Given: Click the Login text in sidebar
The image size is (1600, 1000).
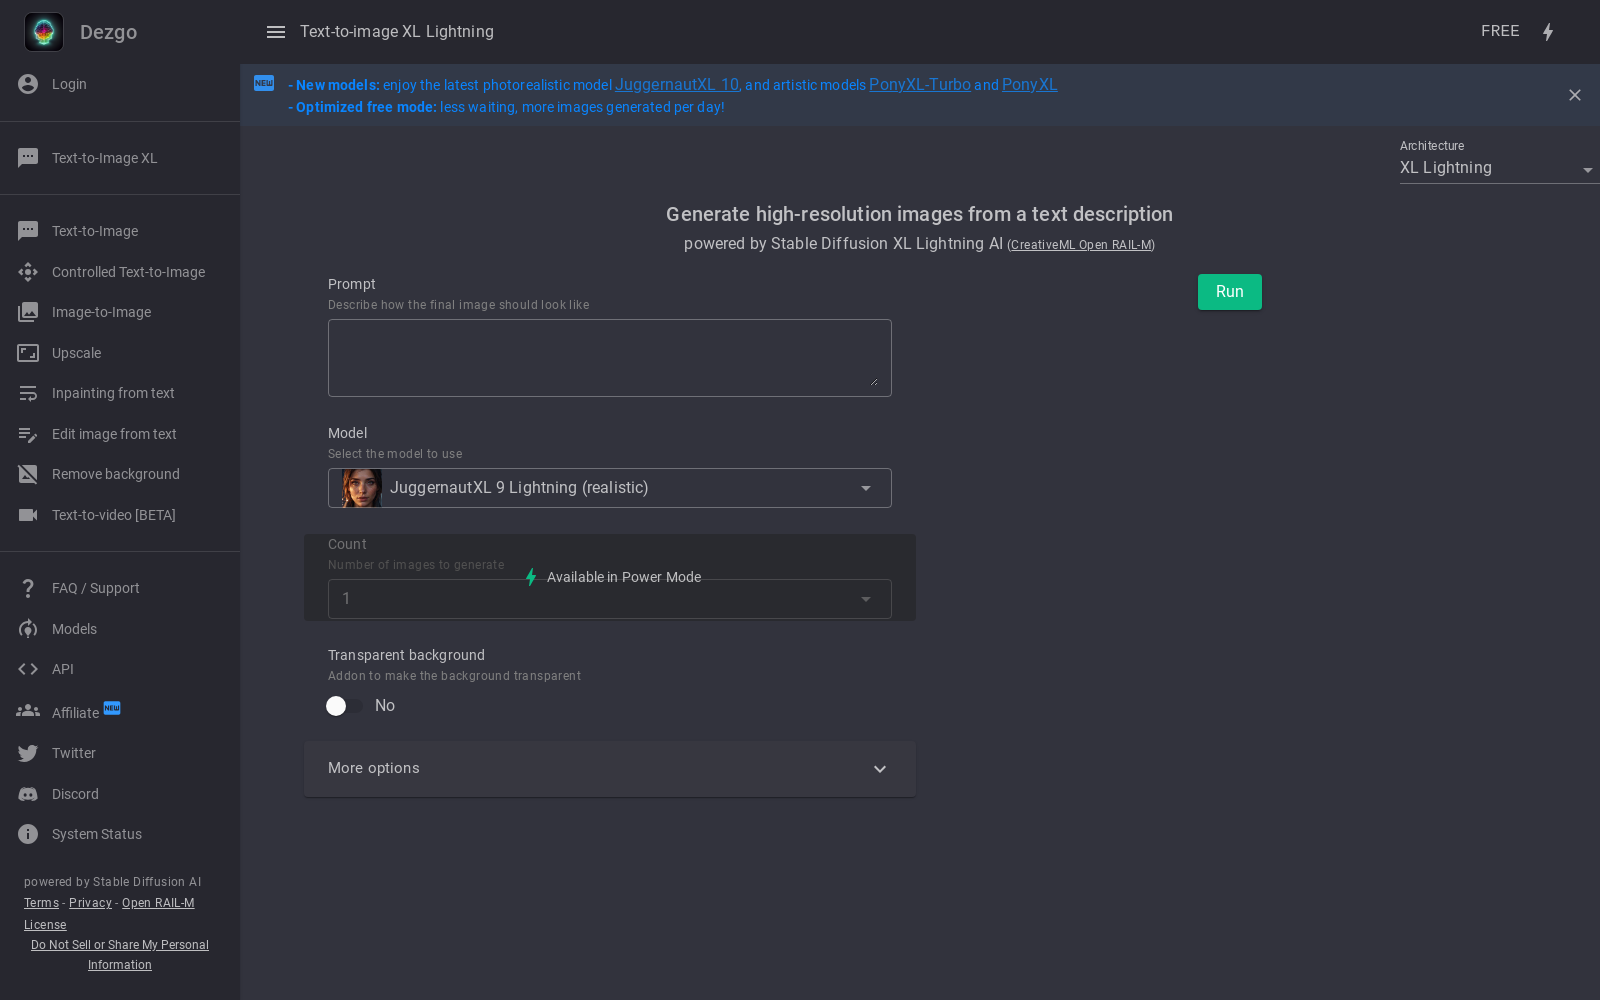Looking at the screenshot, I should [69, 84].
